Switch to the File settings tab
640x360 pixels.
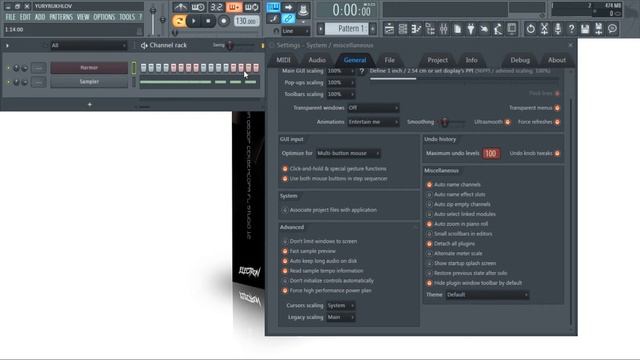(389, 60)
